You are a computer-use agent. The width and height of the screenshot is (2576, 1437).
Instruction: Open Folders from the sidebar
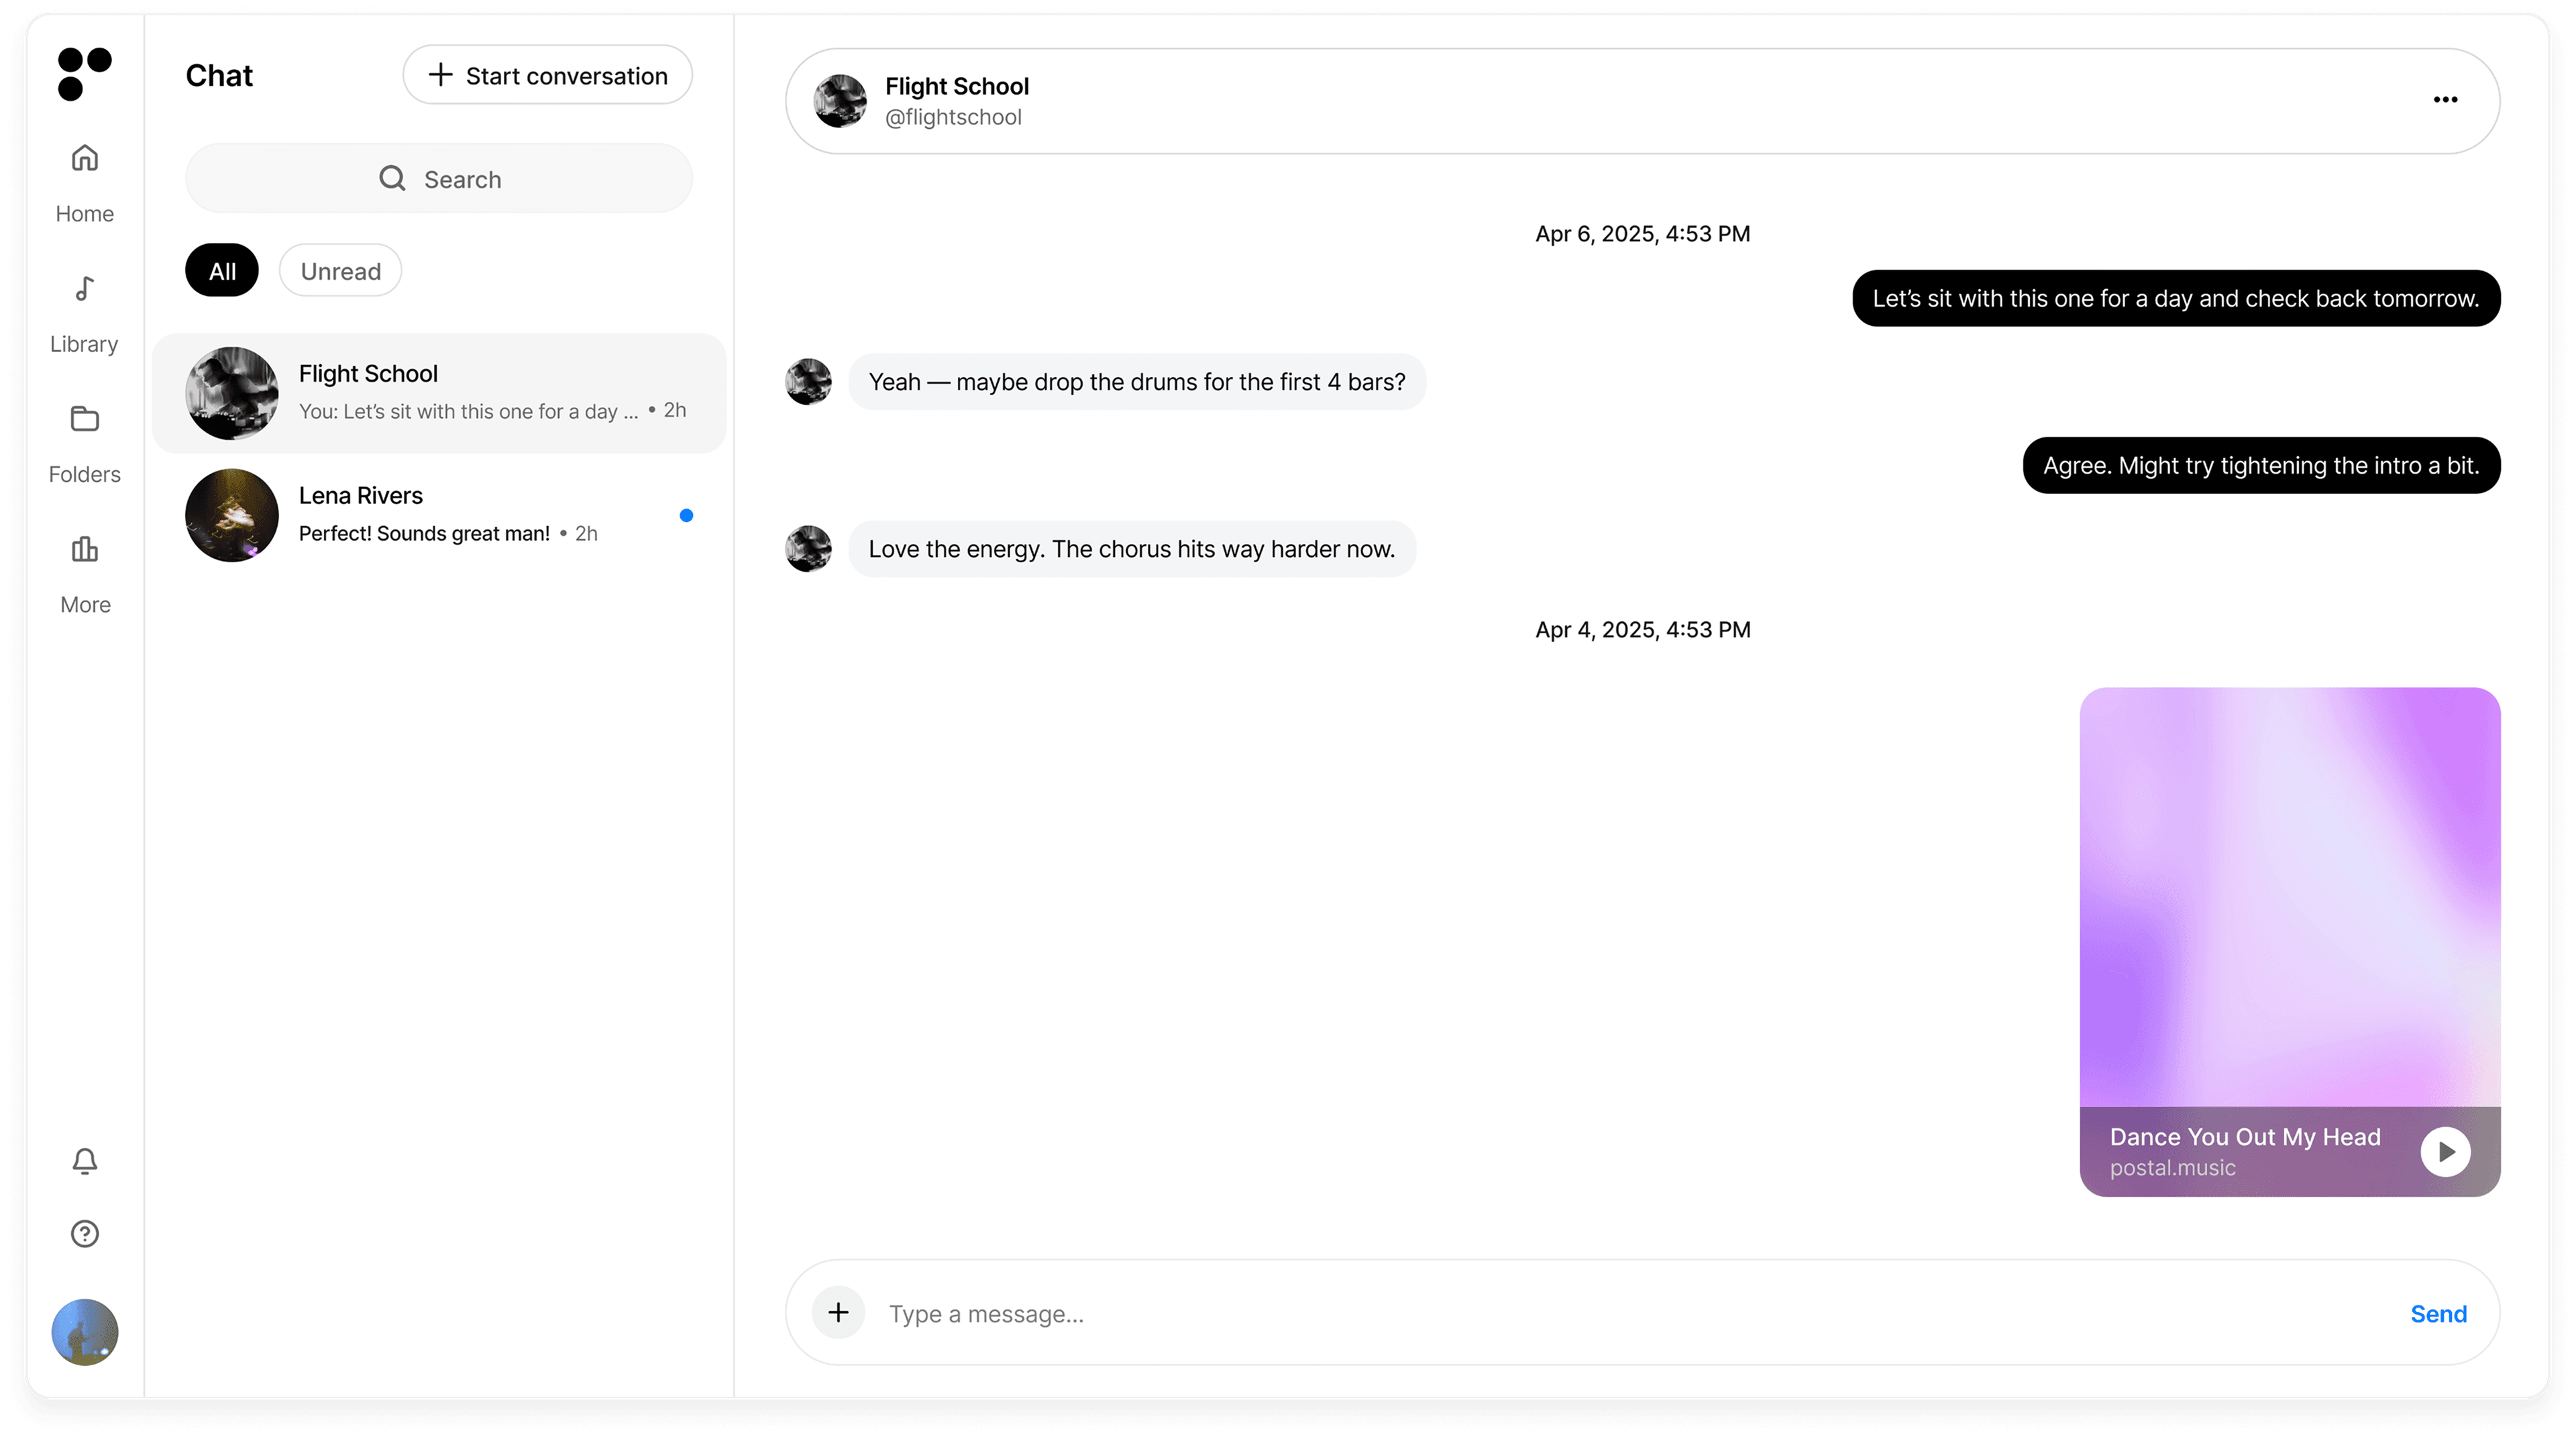[84, 446]
